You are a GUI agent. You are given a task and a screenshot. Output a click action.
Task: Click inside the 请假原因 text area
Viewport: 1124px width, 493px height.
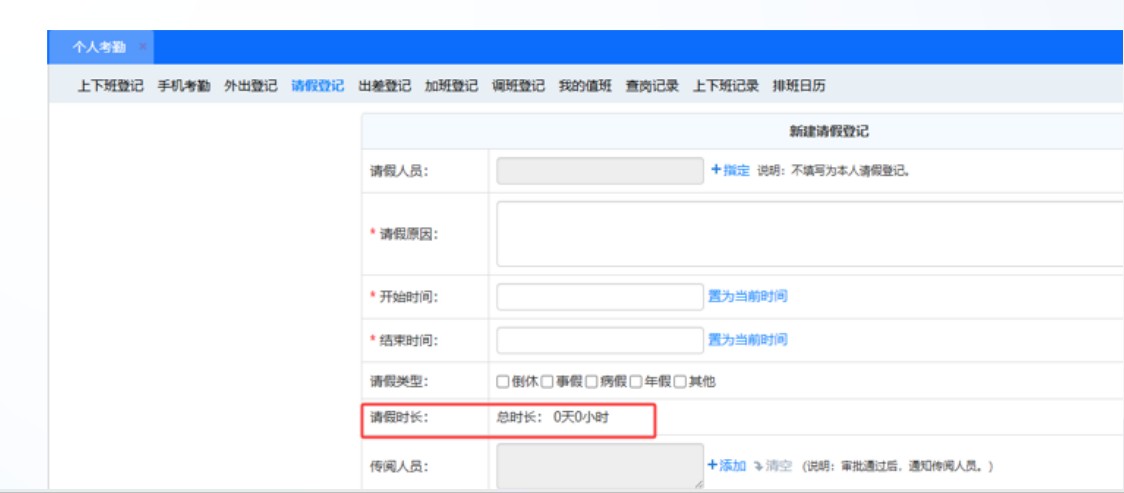808,233
